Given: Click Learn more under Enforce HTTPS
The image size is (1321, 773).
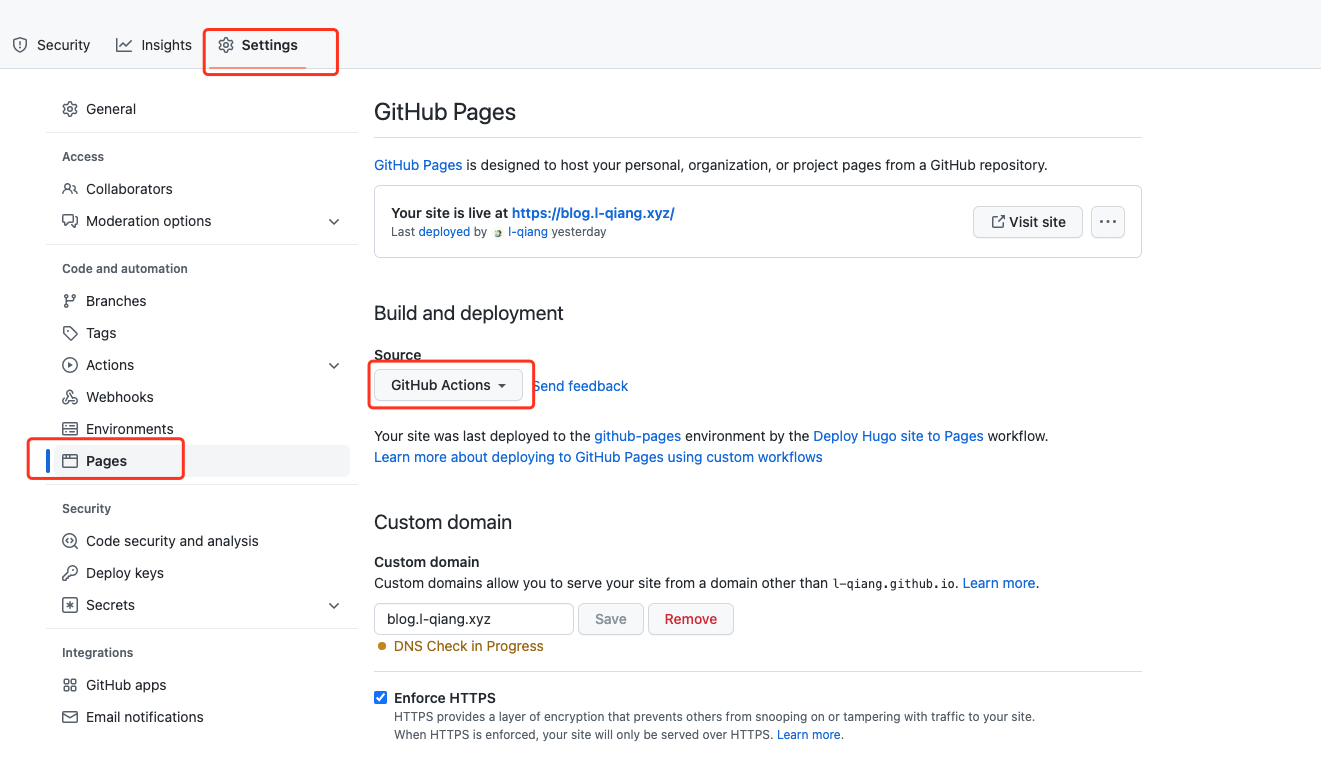Looking at the screenshot, I should coord(809,735).
